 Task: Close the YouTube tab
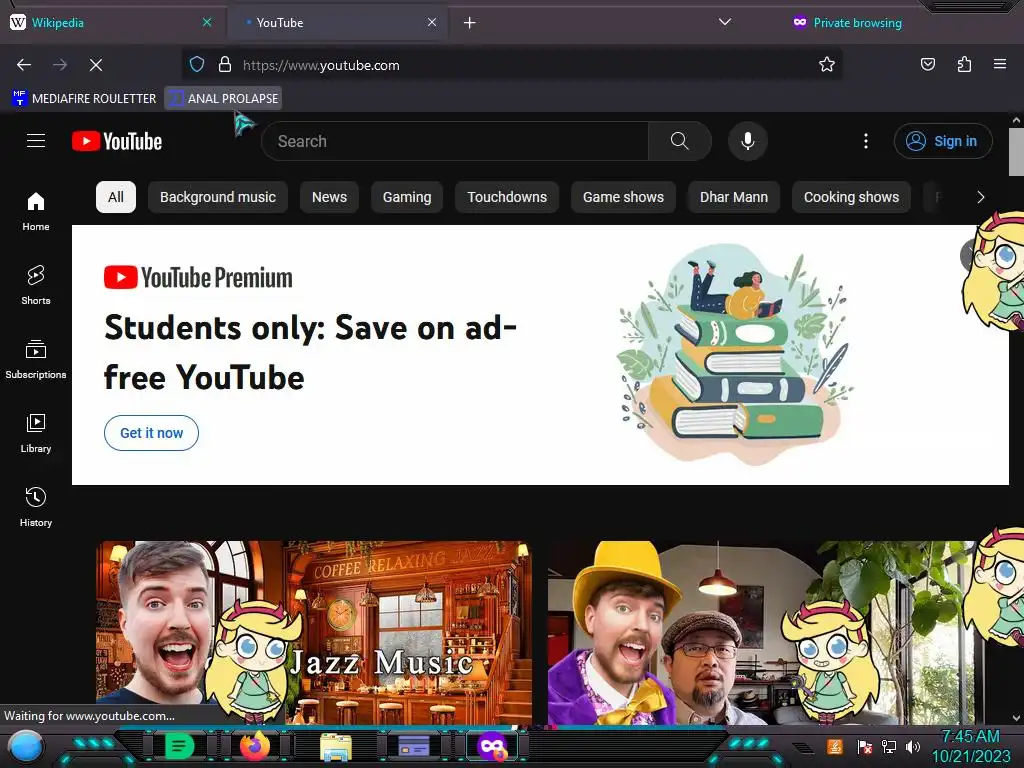click(432, 22)
